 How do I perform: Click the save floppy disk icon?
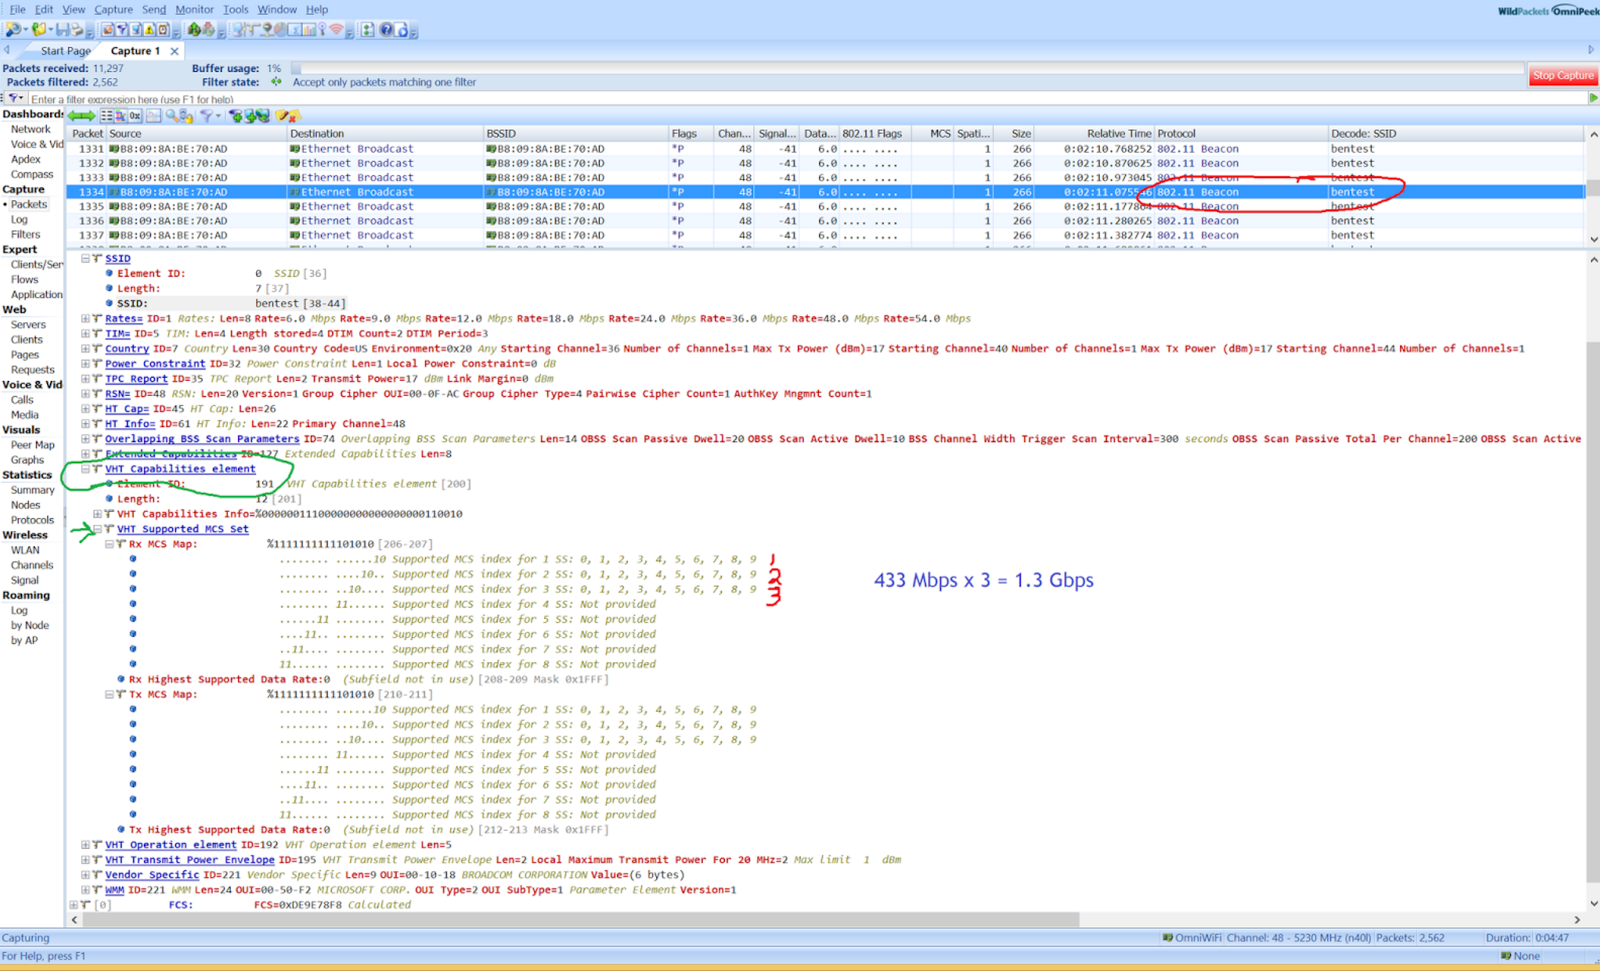pyautogui.click(x=63, y=30)
